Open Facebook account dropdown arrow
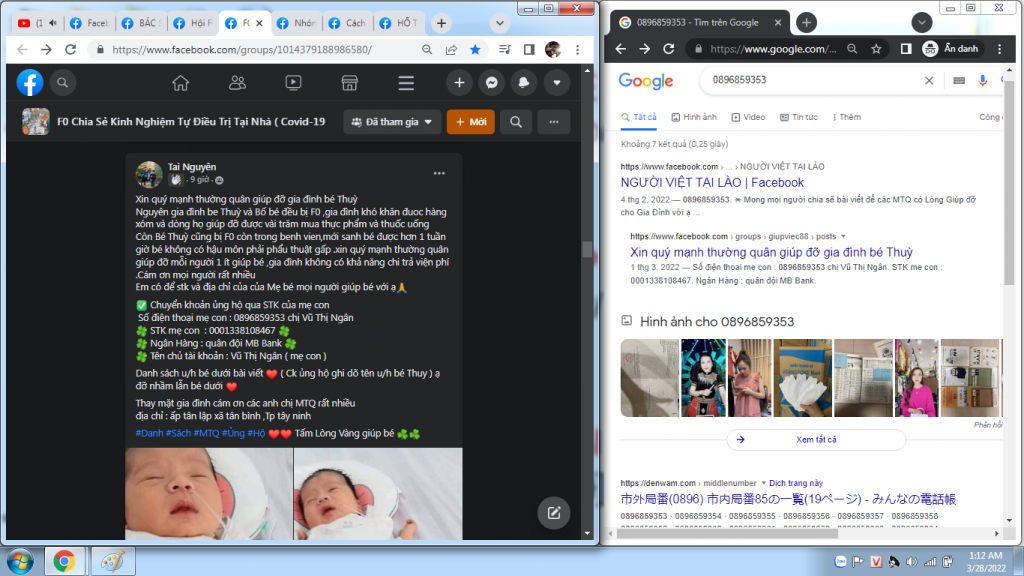1024x576 pixels. [555, 83]
